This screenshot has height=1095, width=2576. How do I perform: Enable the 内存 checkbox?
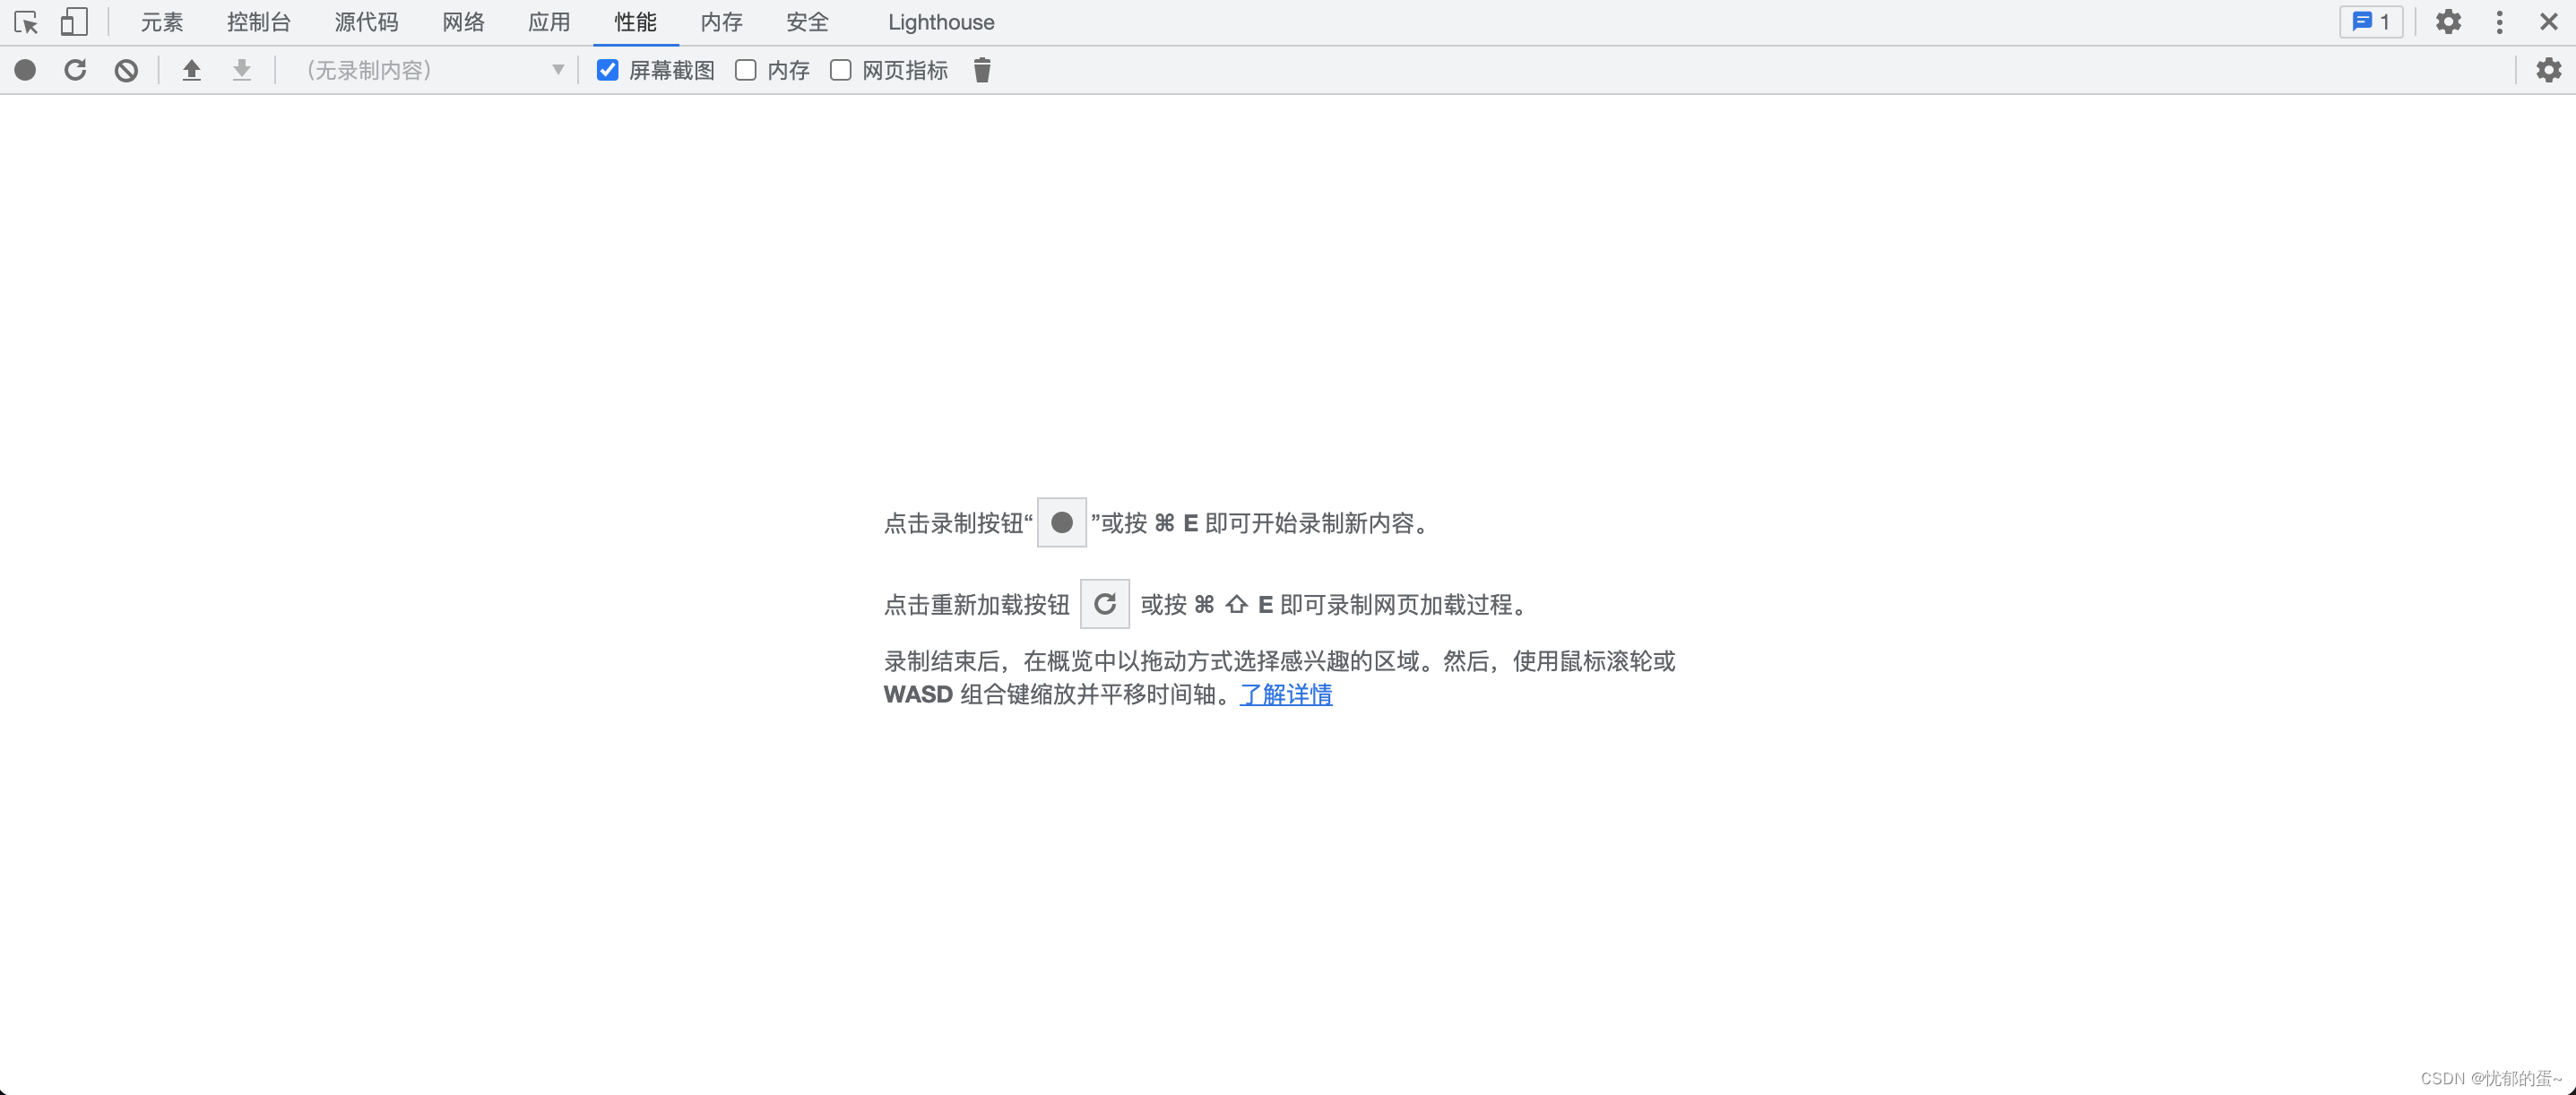click(746, 71)
